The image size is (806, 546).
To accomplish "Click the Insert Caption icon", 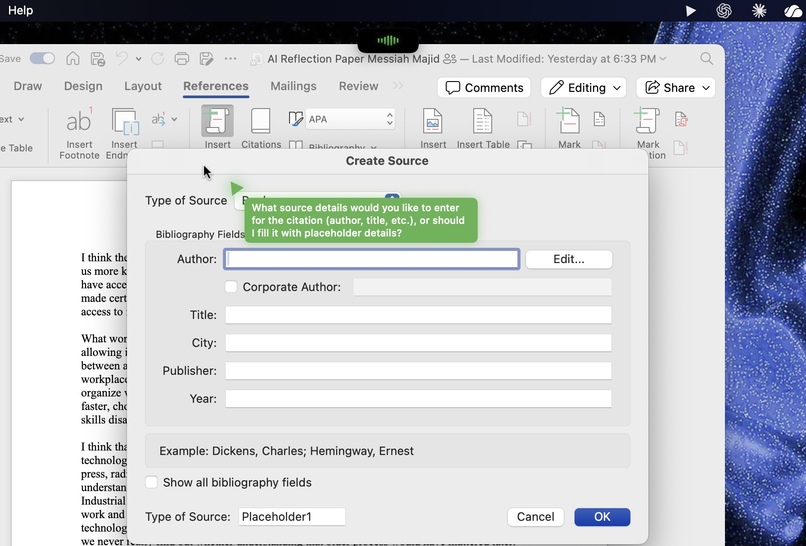I will 432,121.
